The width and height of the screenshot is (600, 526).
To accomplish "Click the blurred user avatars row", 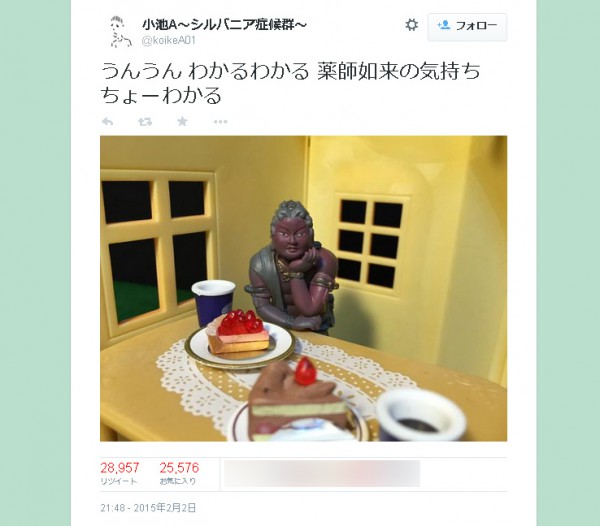I will pyautogui.click(x=322, y=474).
